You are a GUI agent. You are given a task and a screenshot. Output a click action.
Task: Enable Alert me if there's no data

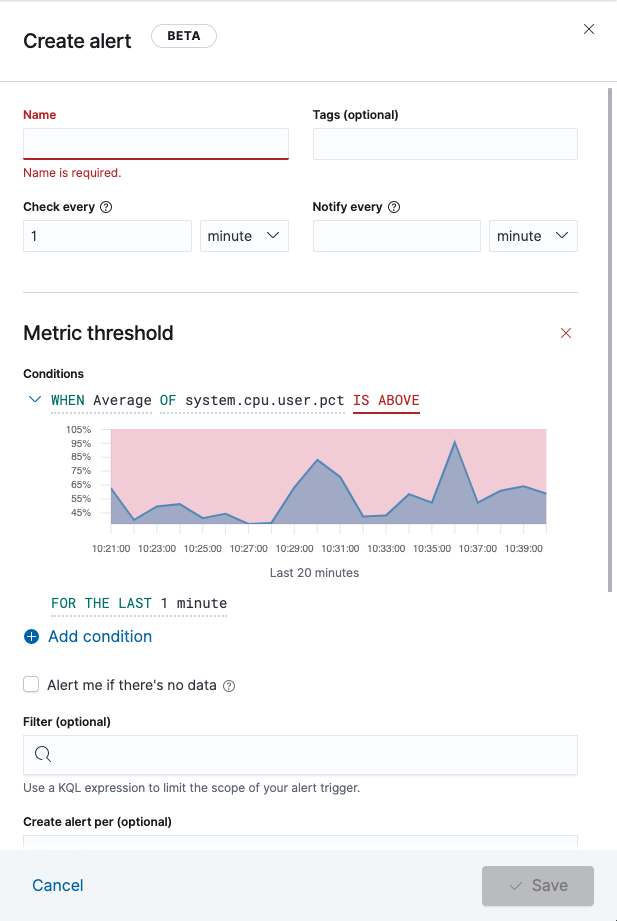[x=30, y=685]
